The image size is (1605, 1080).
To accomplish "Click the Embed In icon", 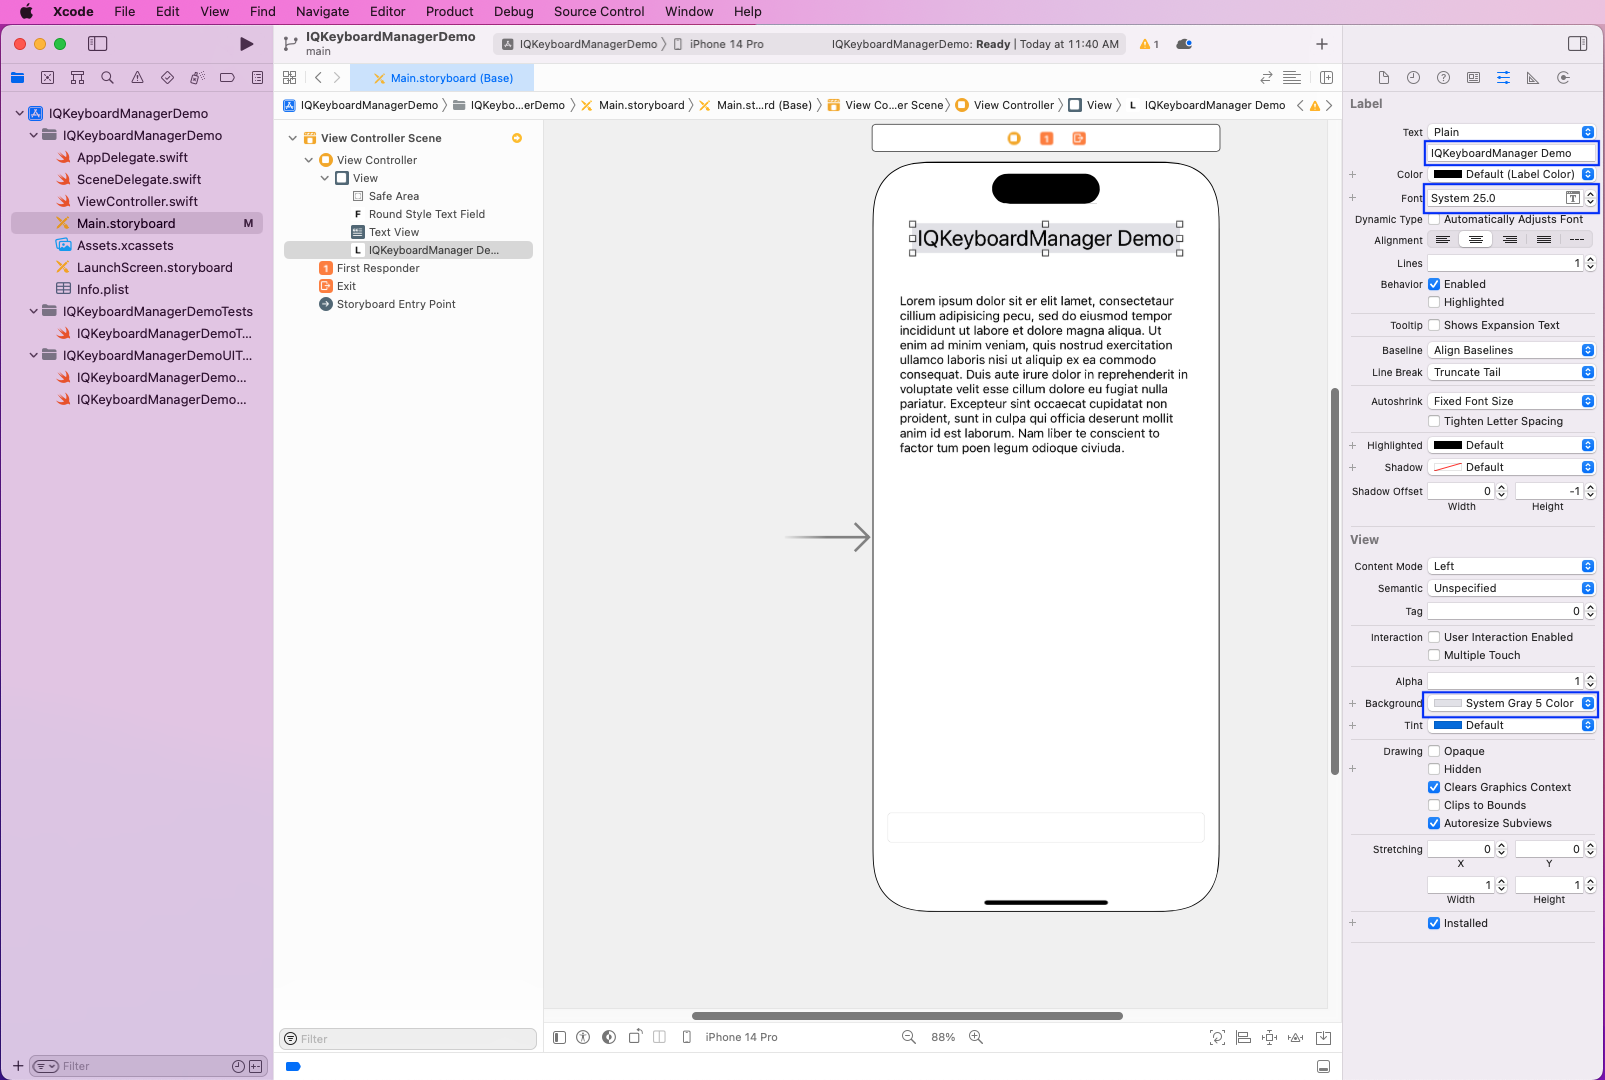I will pyautogui.click(x=1323, y=1037).
